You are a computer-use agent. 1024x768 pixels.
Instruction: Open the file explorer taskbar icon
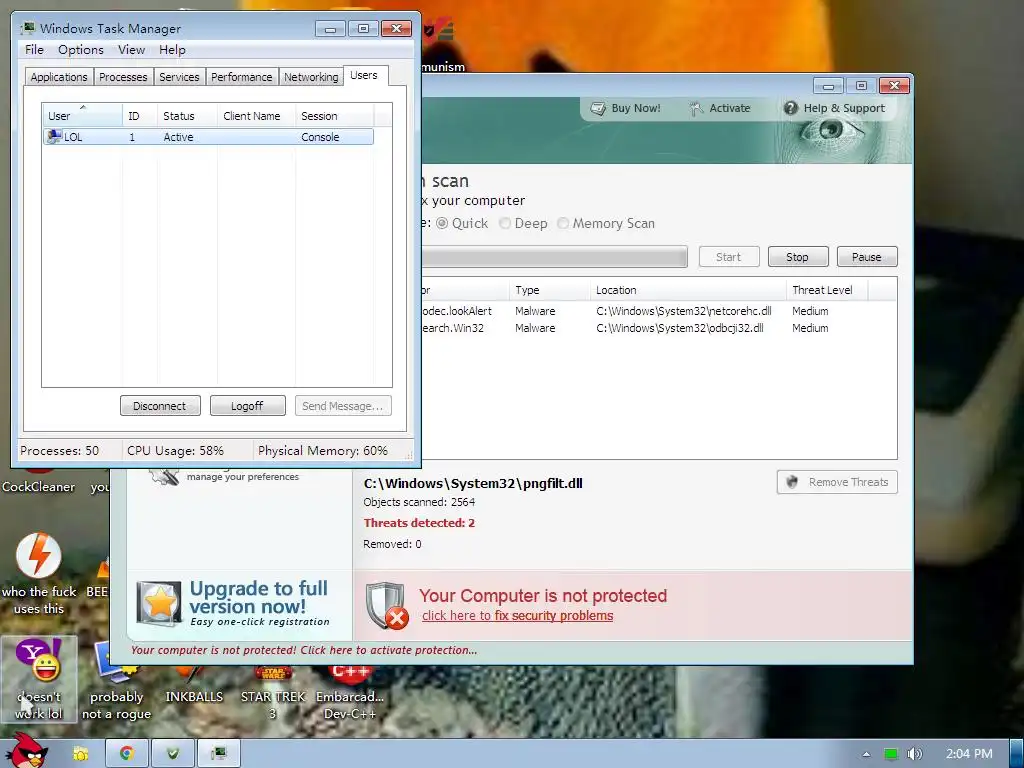click(x=81, y=754)
